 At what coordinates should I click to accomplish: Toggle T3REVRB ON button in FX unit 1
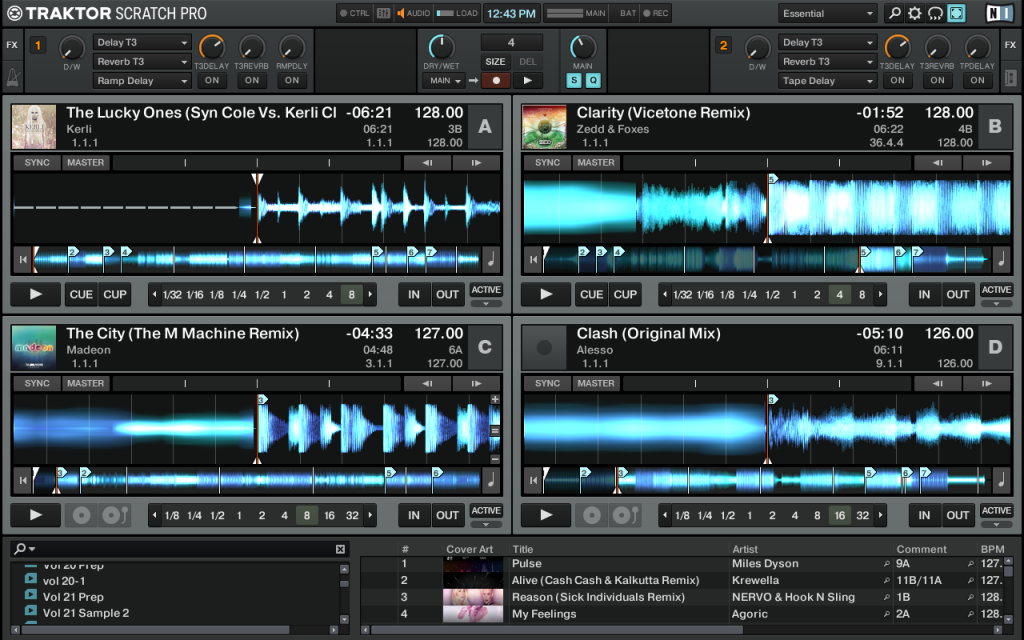point(251,80)
